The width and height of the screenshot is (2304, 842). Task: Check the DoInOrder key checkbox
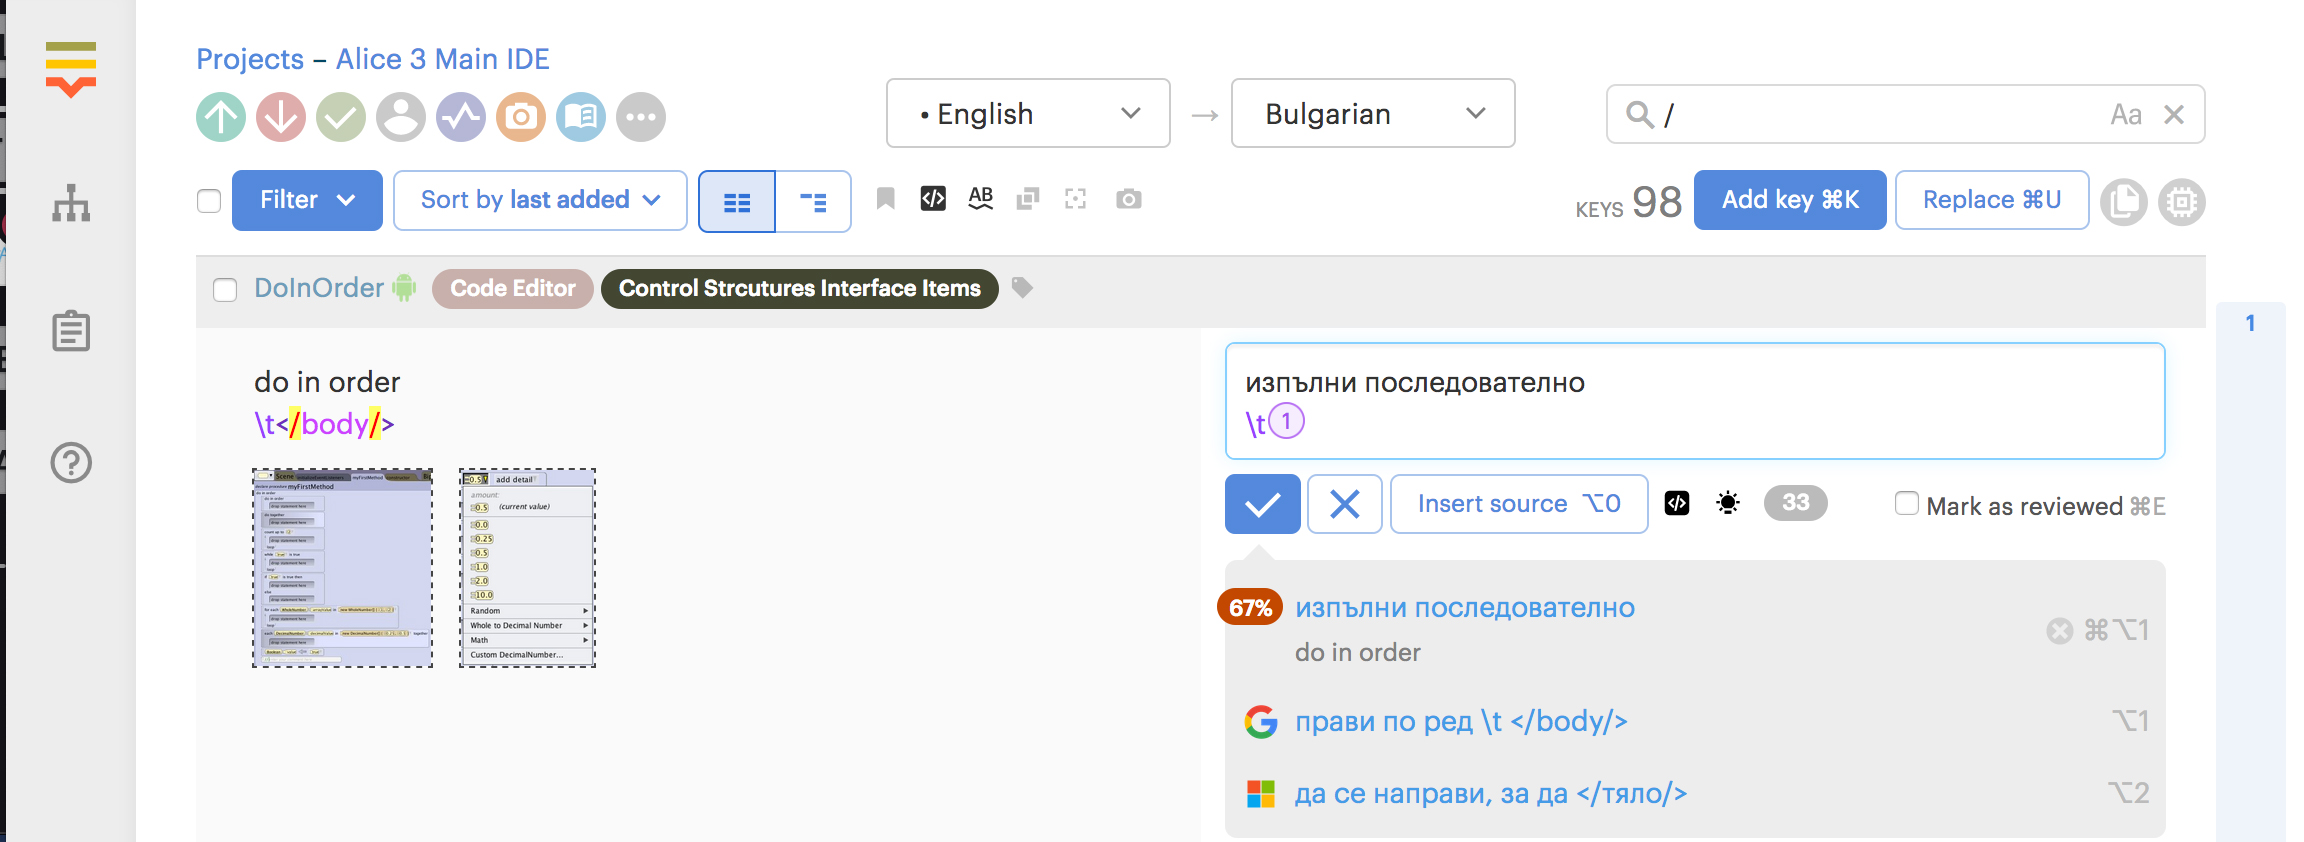225,290
